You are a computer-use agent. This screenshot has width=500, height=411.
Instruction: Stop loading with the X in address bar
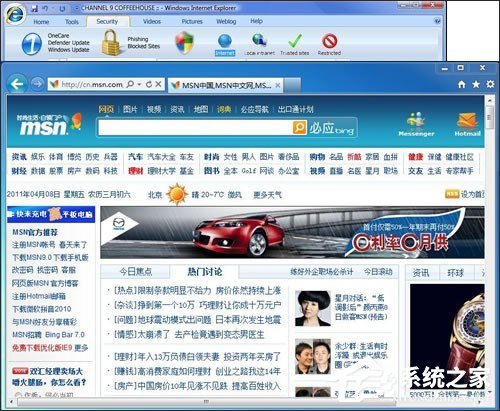point(159,84)
